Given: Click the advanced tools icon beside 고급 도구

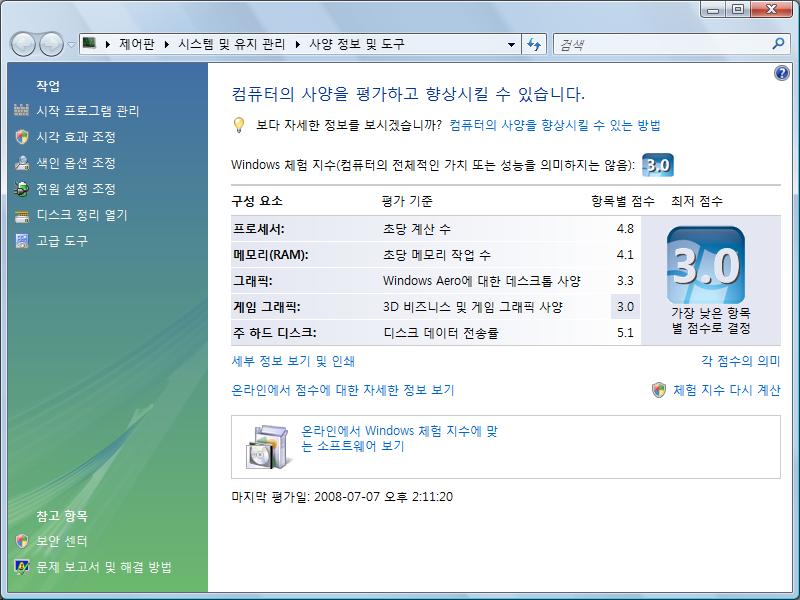Looking at the screenshot, I should pyautogui.click(x=21, y=241).
